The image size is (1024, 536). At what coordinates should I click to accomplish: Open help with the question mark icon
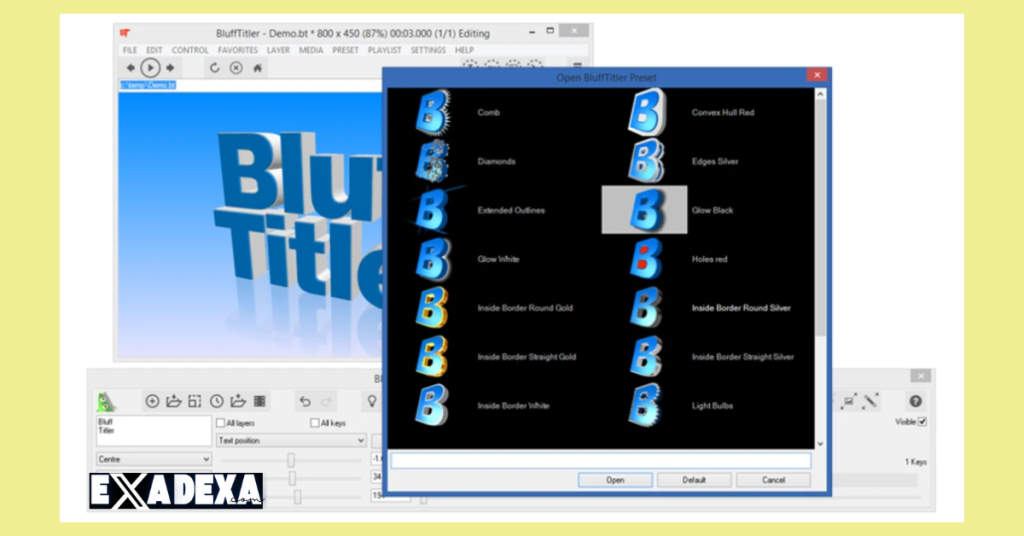pyautogui.click(x=916, y=402)
